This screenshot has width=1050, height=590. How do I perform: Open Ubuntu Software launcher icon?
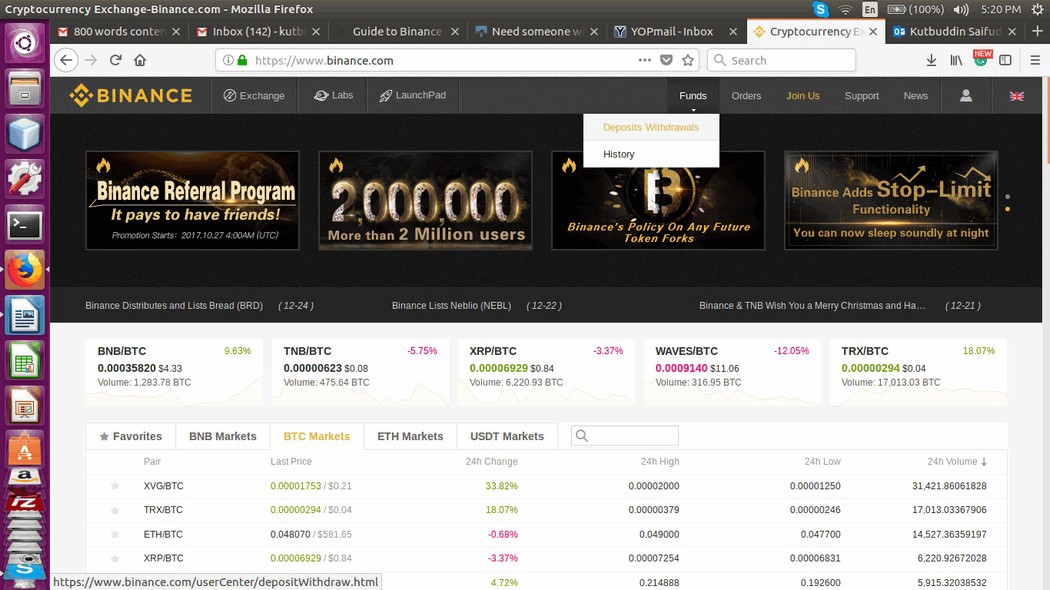click(24, 448)
